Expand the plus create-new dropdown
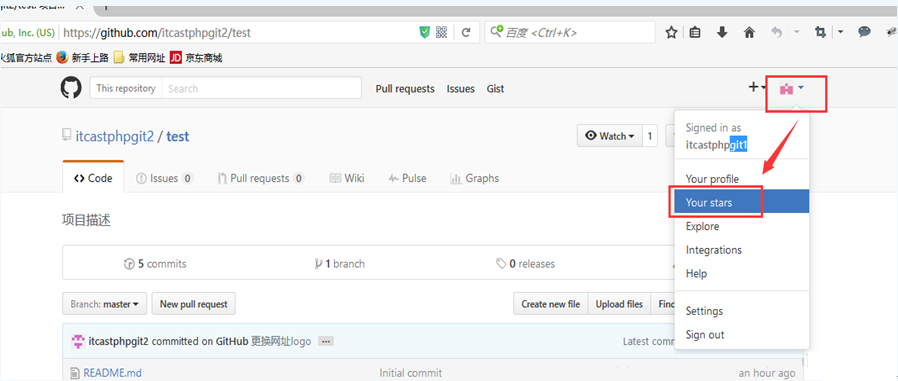The image size is (898, 381). pos(758,88)
